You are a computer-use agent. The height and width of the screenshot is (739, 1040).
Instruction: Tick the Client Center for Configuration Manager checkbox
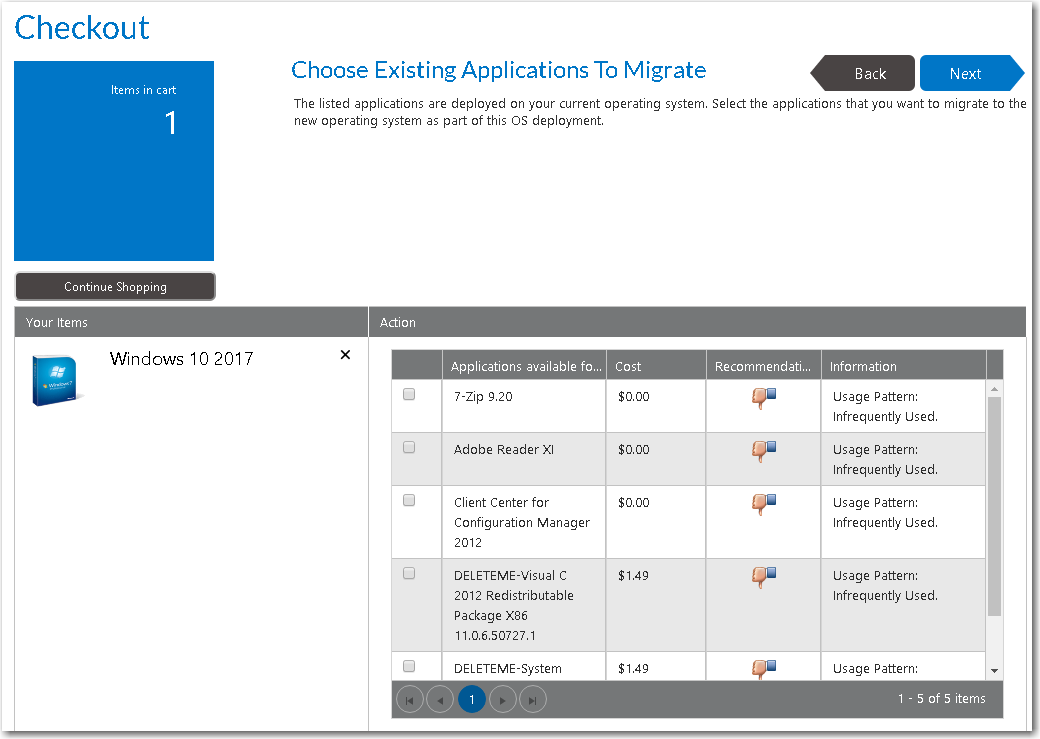point(409,501)
